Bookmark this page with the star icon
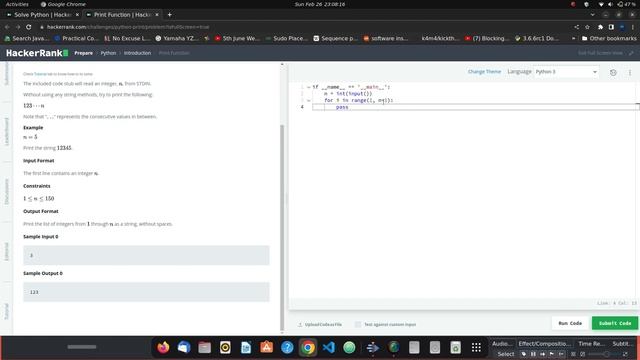This screenshot has height=360, width=640. click(x=587, y=27)
